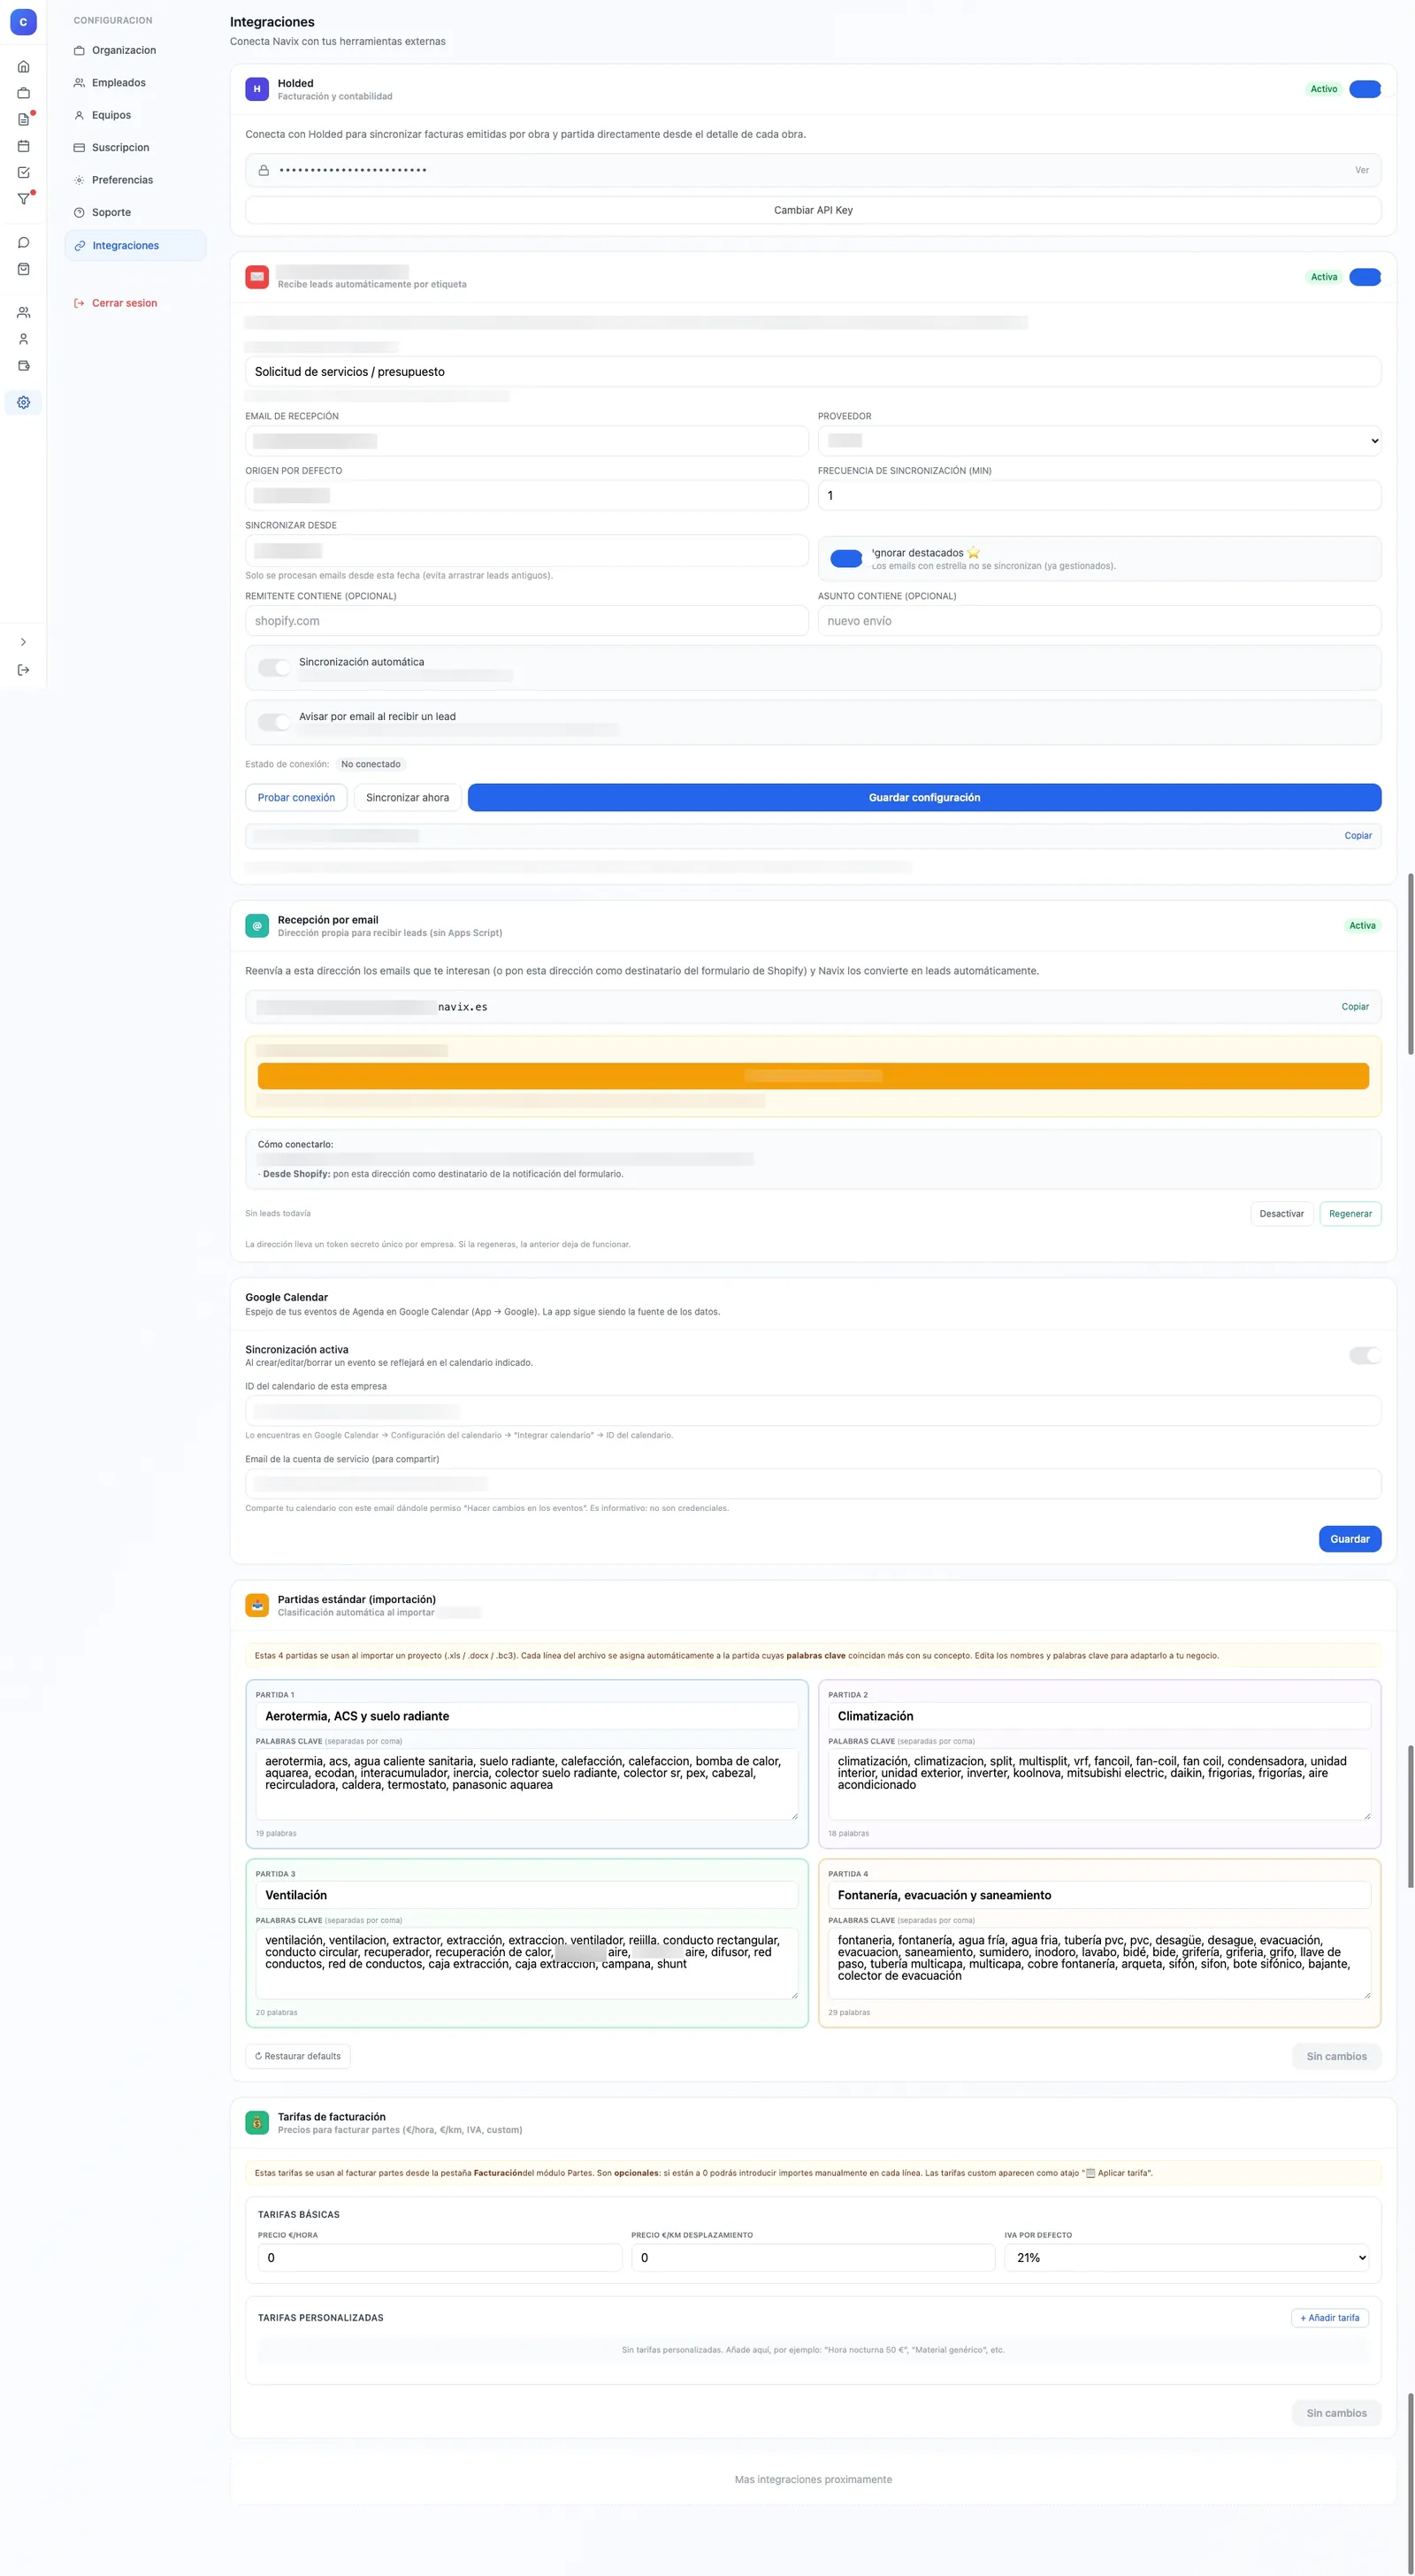Viewport: 1415px width, 2576px height.
Task: Click the logout icon at rail bottom
Action: [x=23, y=670]
